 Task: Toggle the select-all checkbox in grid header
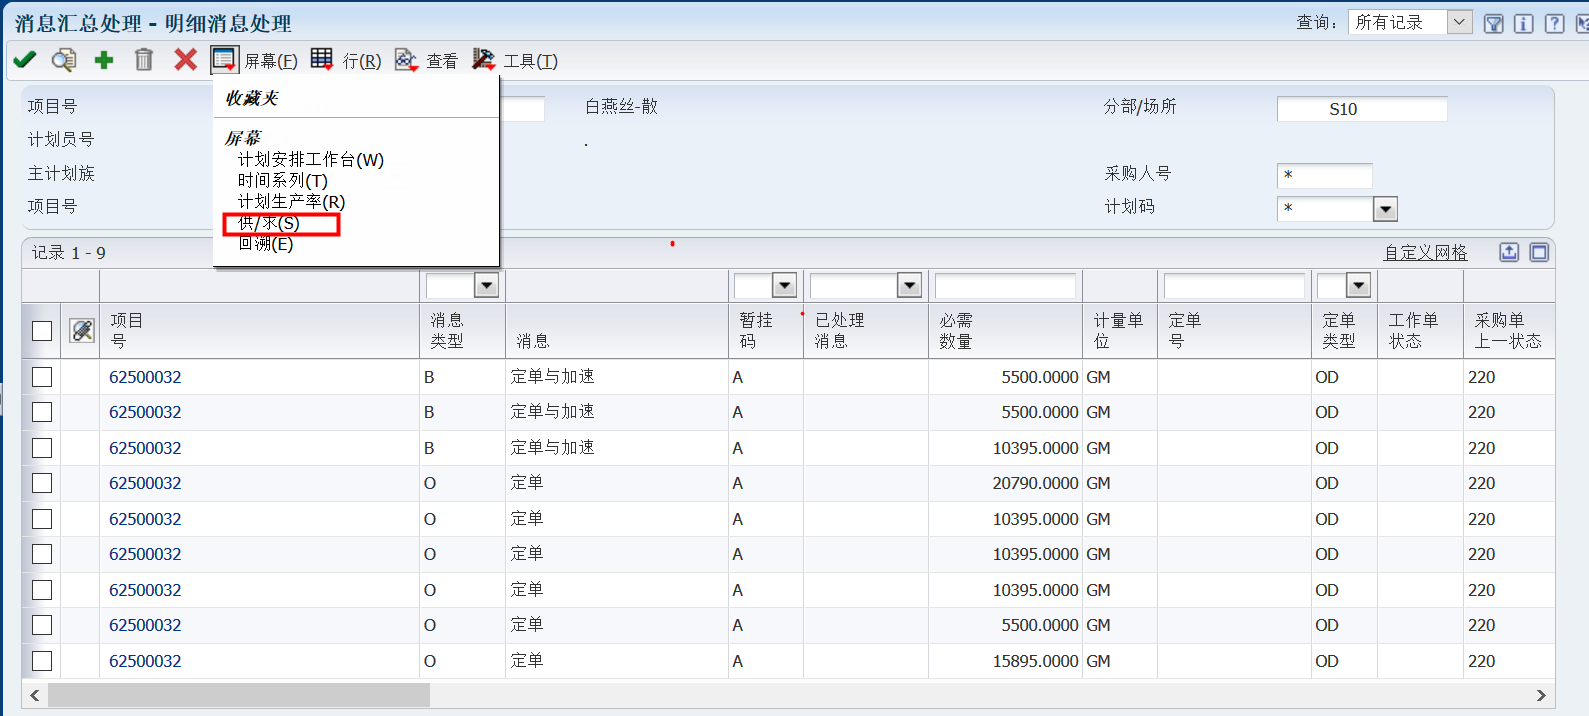pos(42,331)
